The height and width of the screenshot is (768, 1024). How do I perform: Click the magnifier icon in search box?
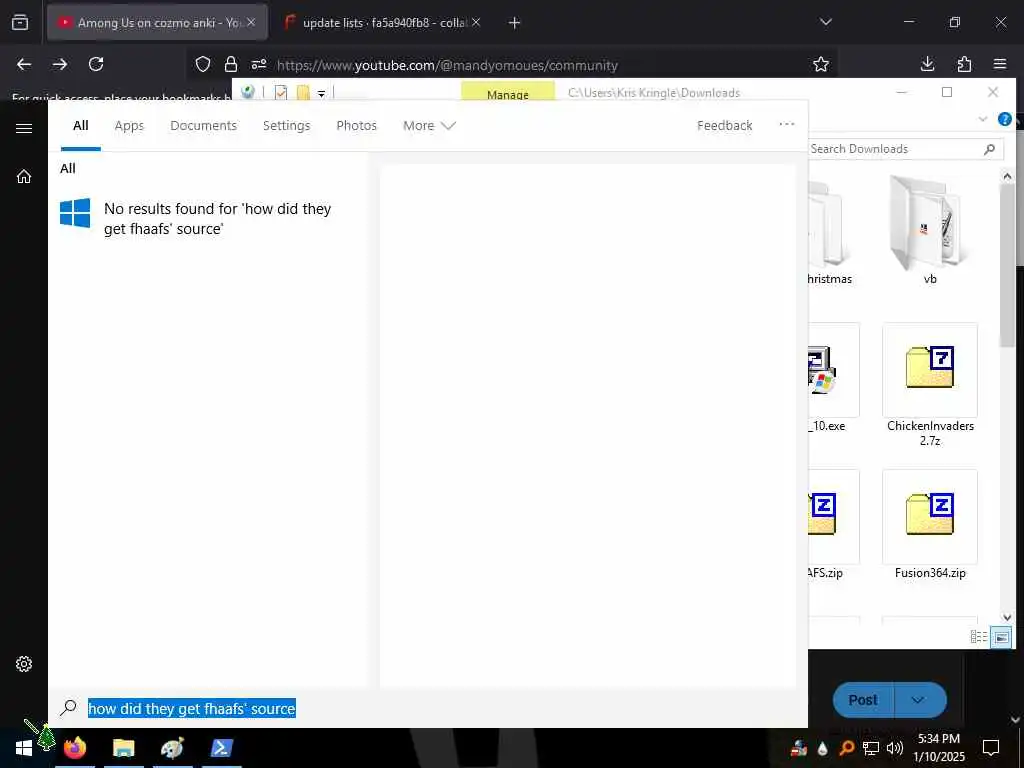pos(68,708)
